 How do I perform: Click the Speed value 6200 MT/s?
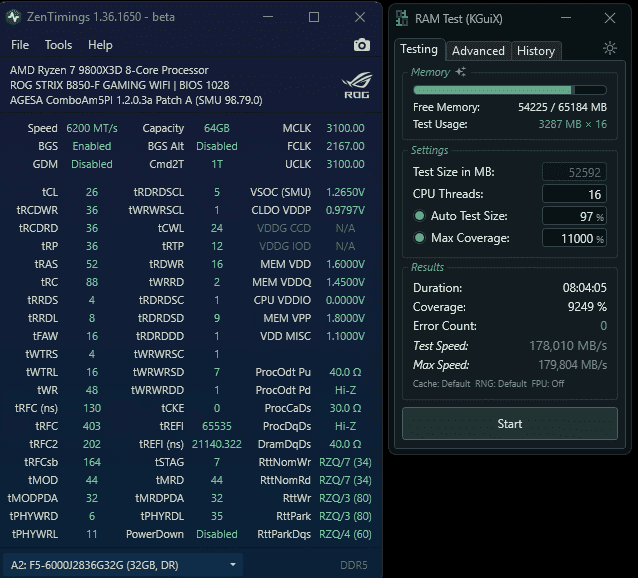coord(92,128)
